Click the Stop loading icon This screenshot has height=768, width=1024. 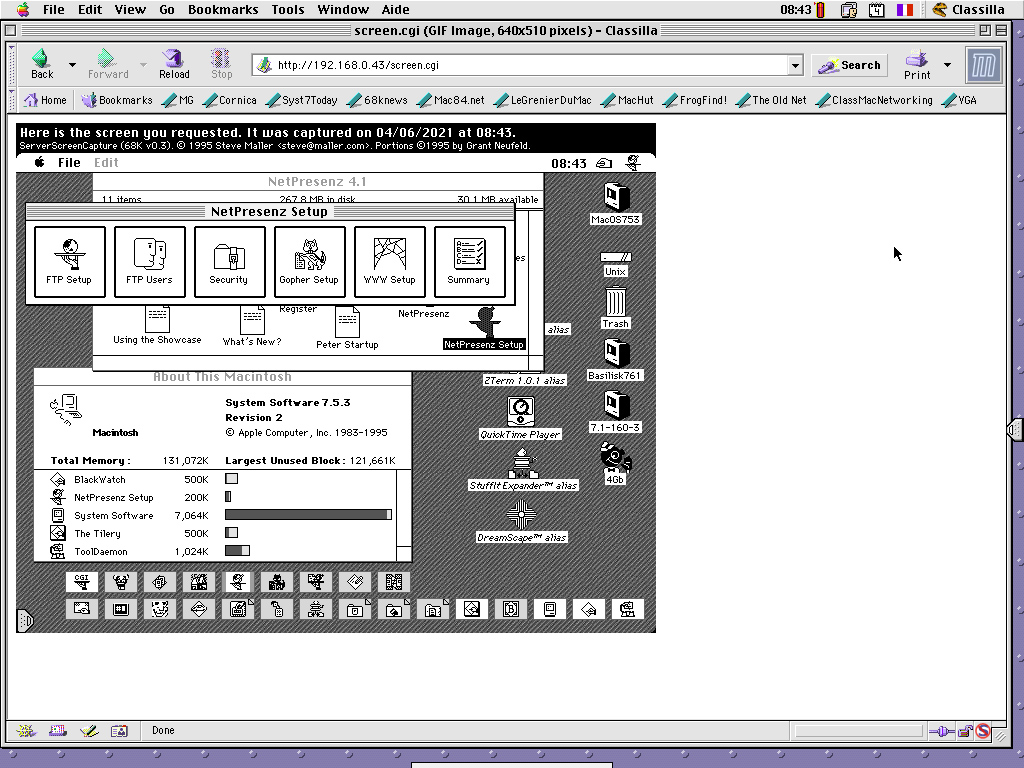coord(221,59)
